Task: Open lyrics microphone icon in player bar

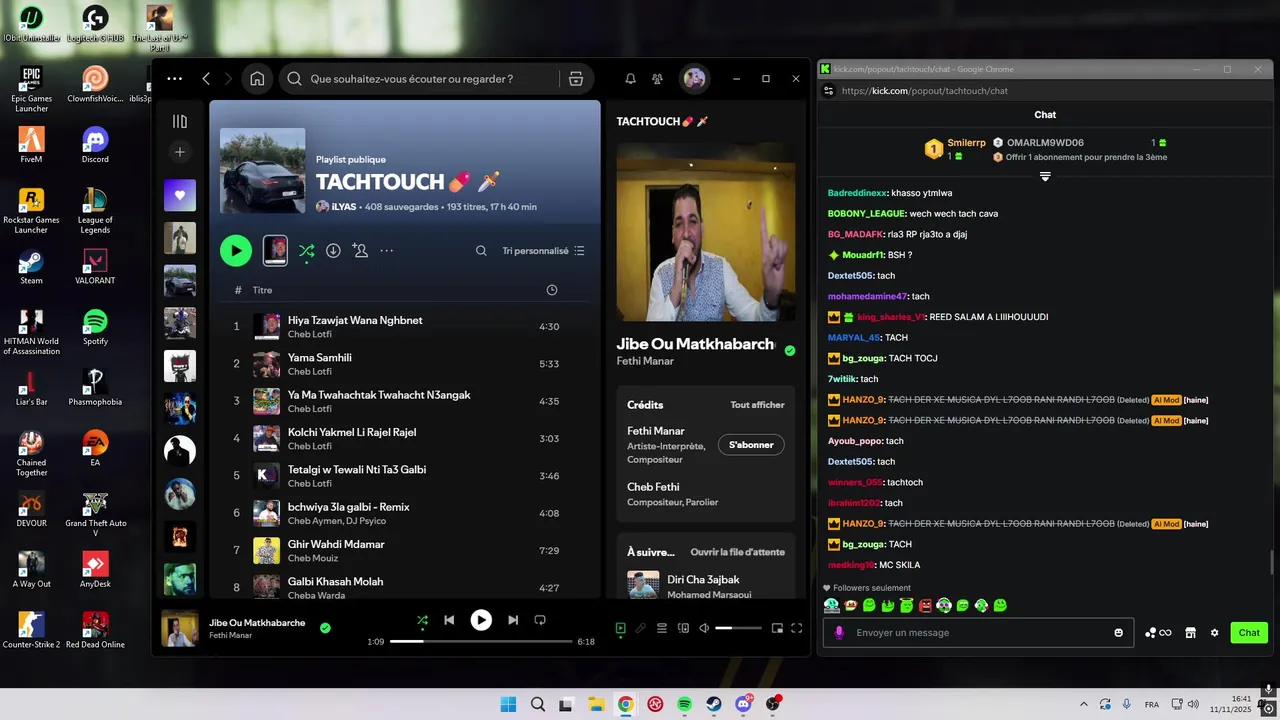Action: coord(641,628)
